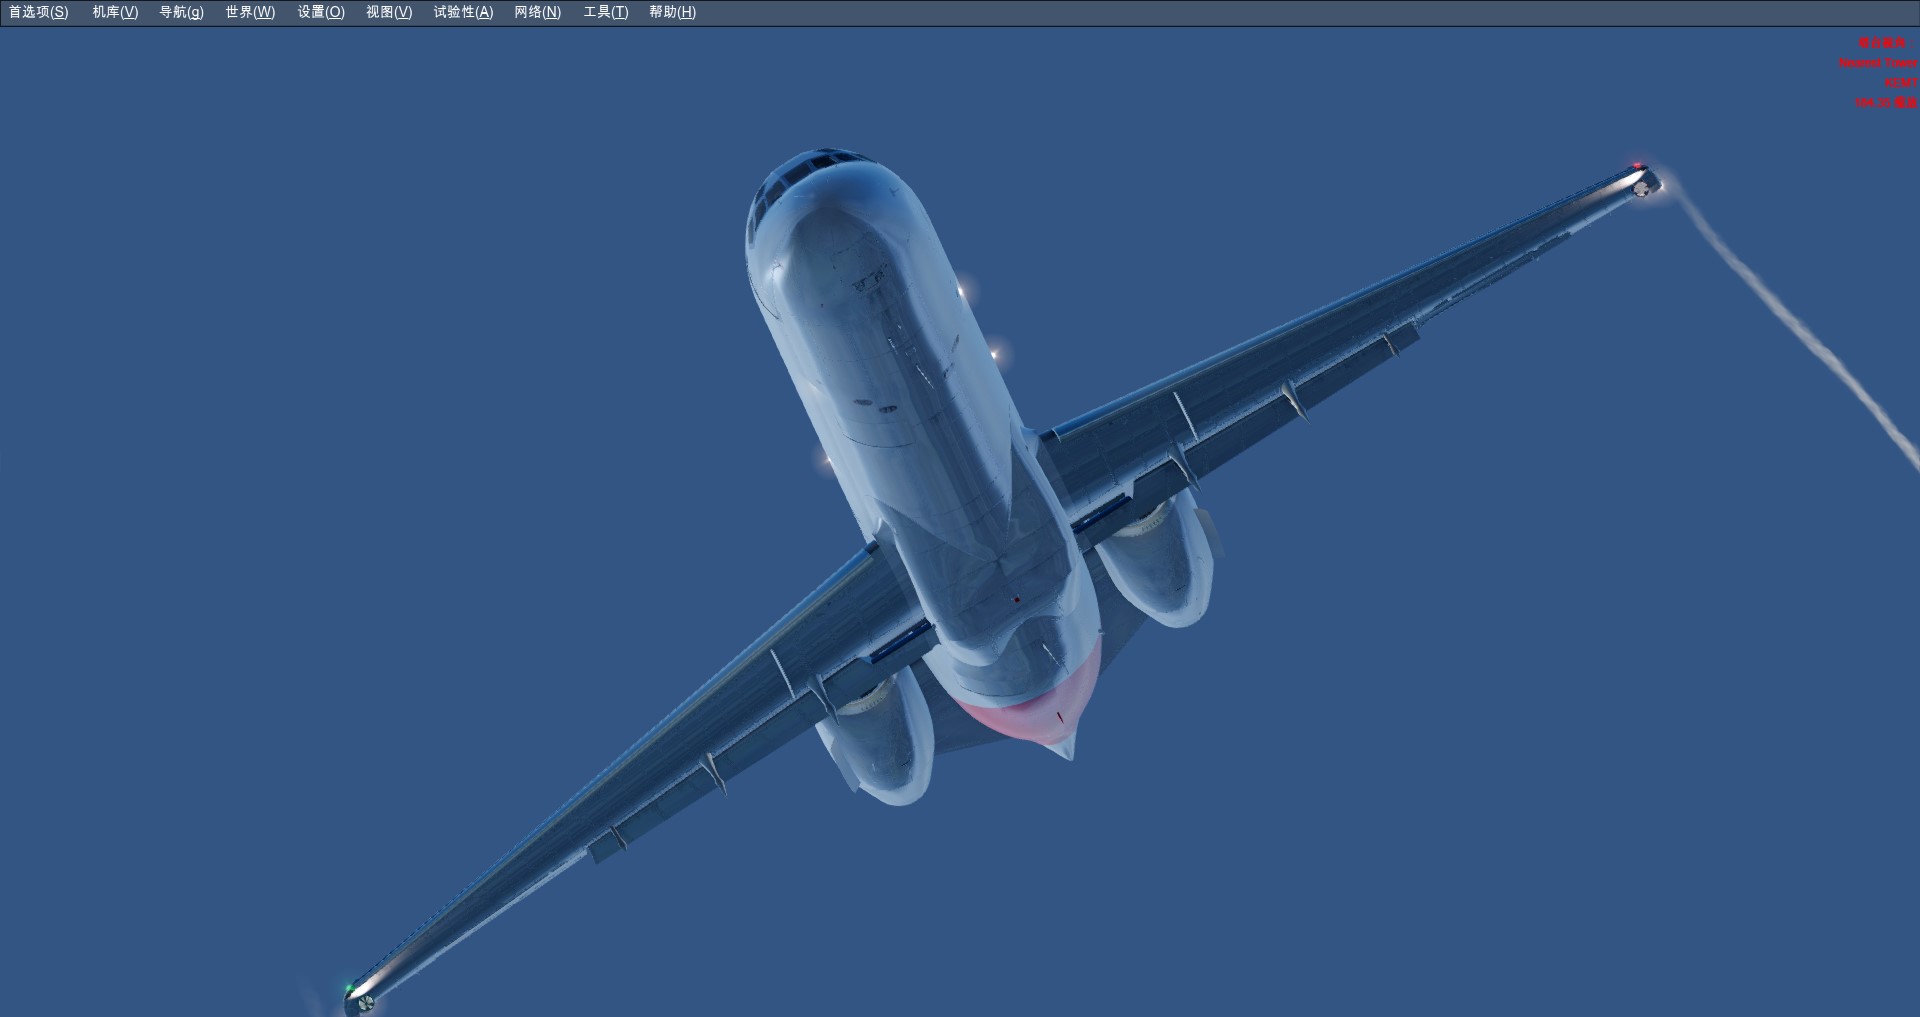Screen dimensions: 1920x1017
Task: Open the 网络(N) network menu
Action: pyautogui.click(x=537, y=12)
